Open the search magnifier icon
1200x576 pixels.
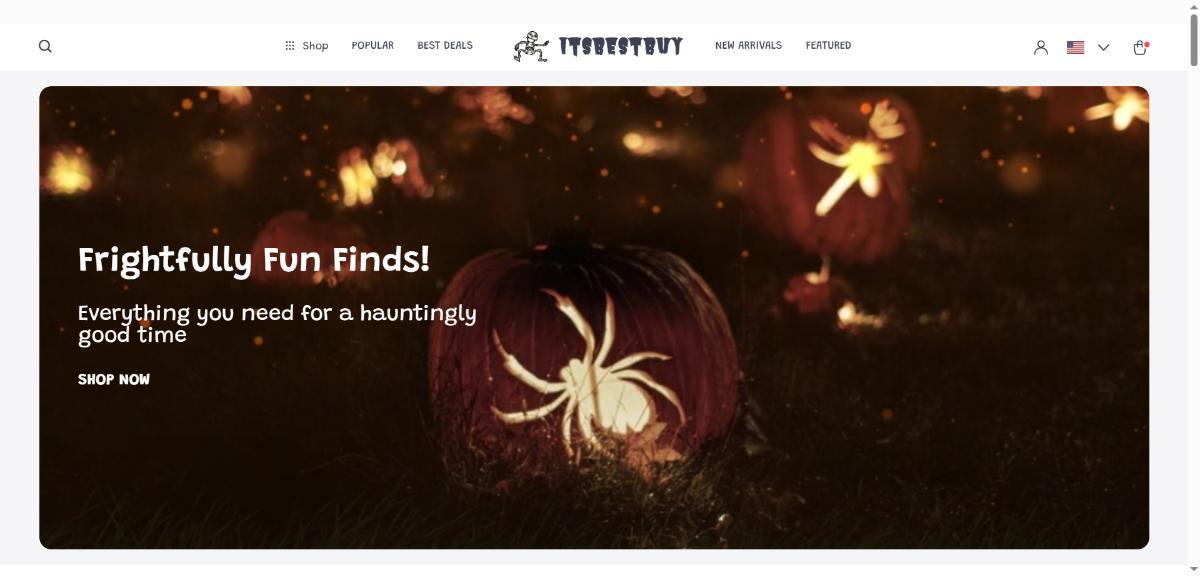click(x=45, y=46)
